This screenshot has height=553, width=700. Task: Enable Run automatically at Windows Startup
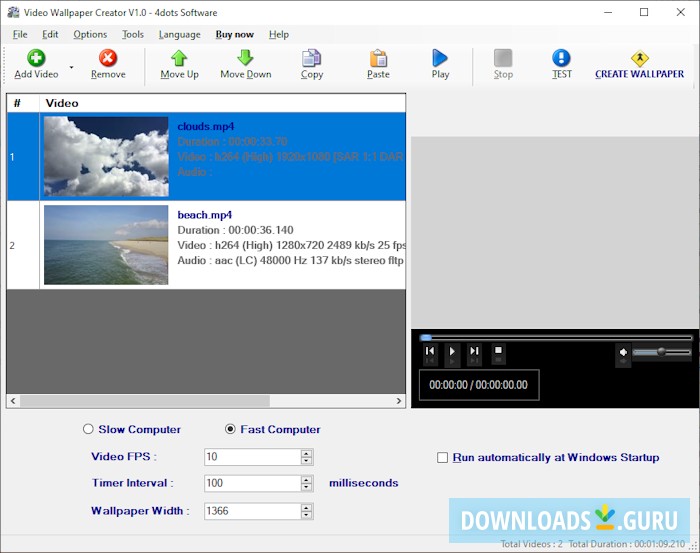tap(443, 458)
